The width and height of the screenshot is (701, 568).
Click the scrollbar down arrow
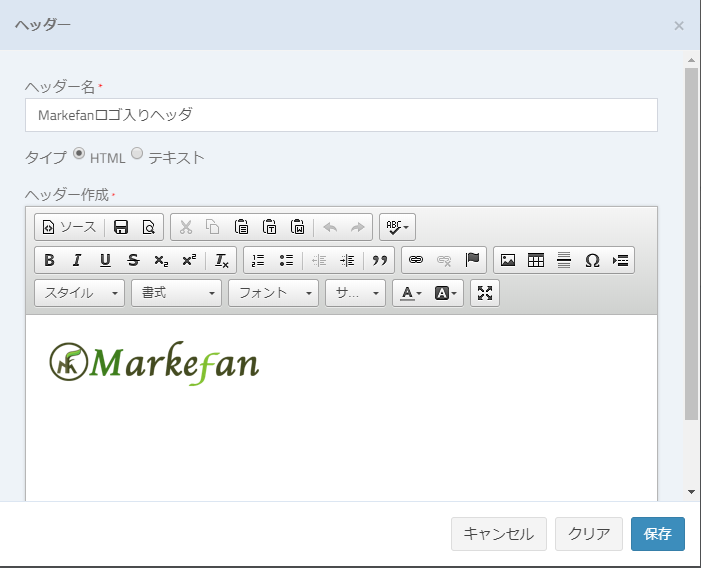[x=691, y=492]
